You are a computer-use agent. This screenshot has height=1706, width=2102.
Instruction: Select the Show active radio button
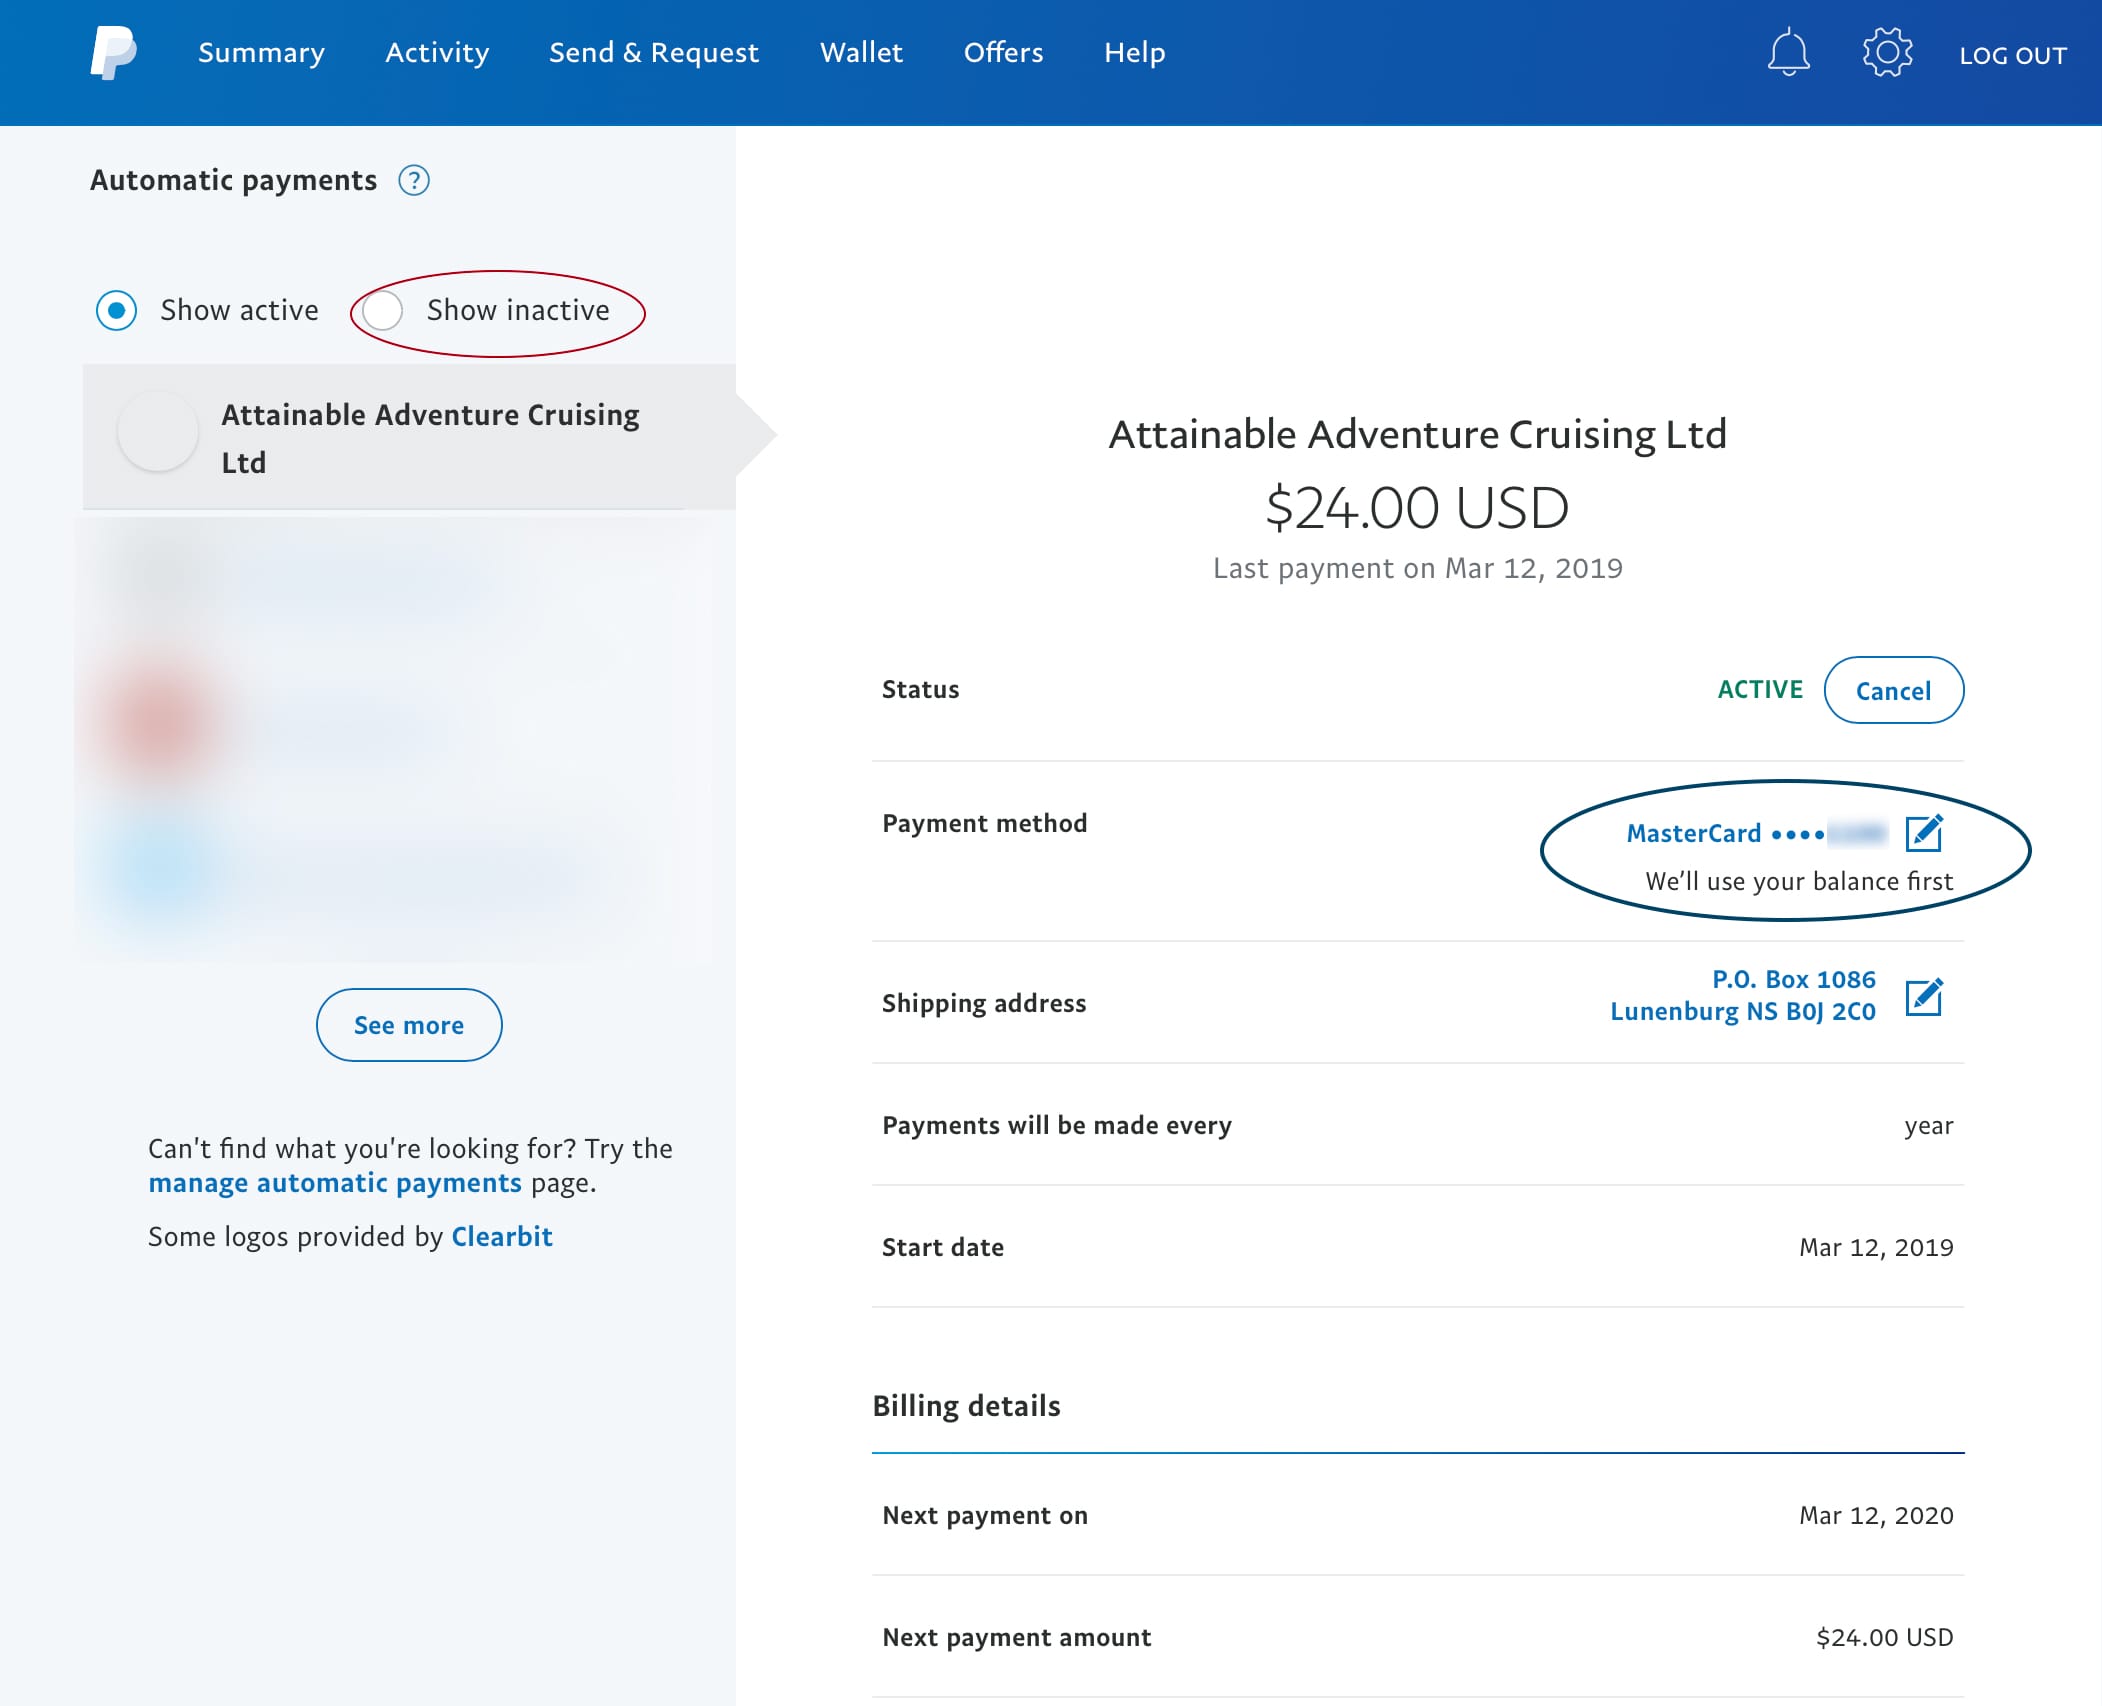(x=117, y=310)
